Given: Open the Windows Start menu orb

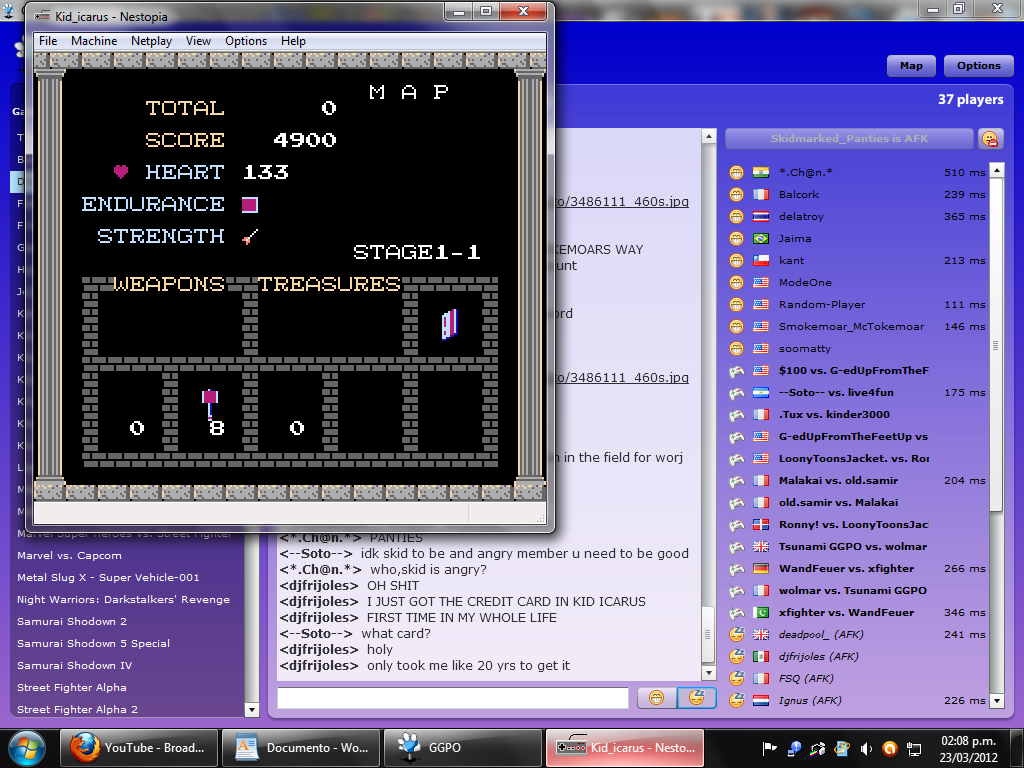Looking at the screenshot, I should click(27, 748).
